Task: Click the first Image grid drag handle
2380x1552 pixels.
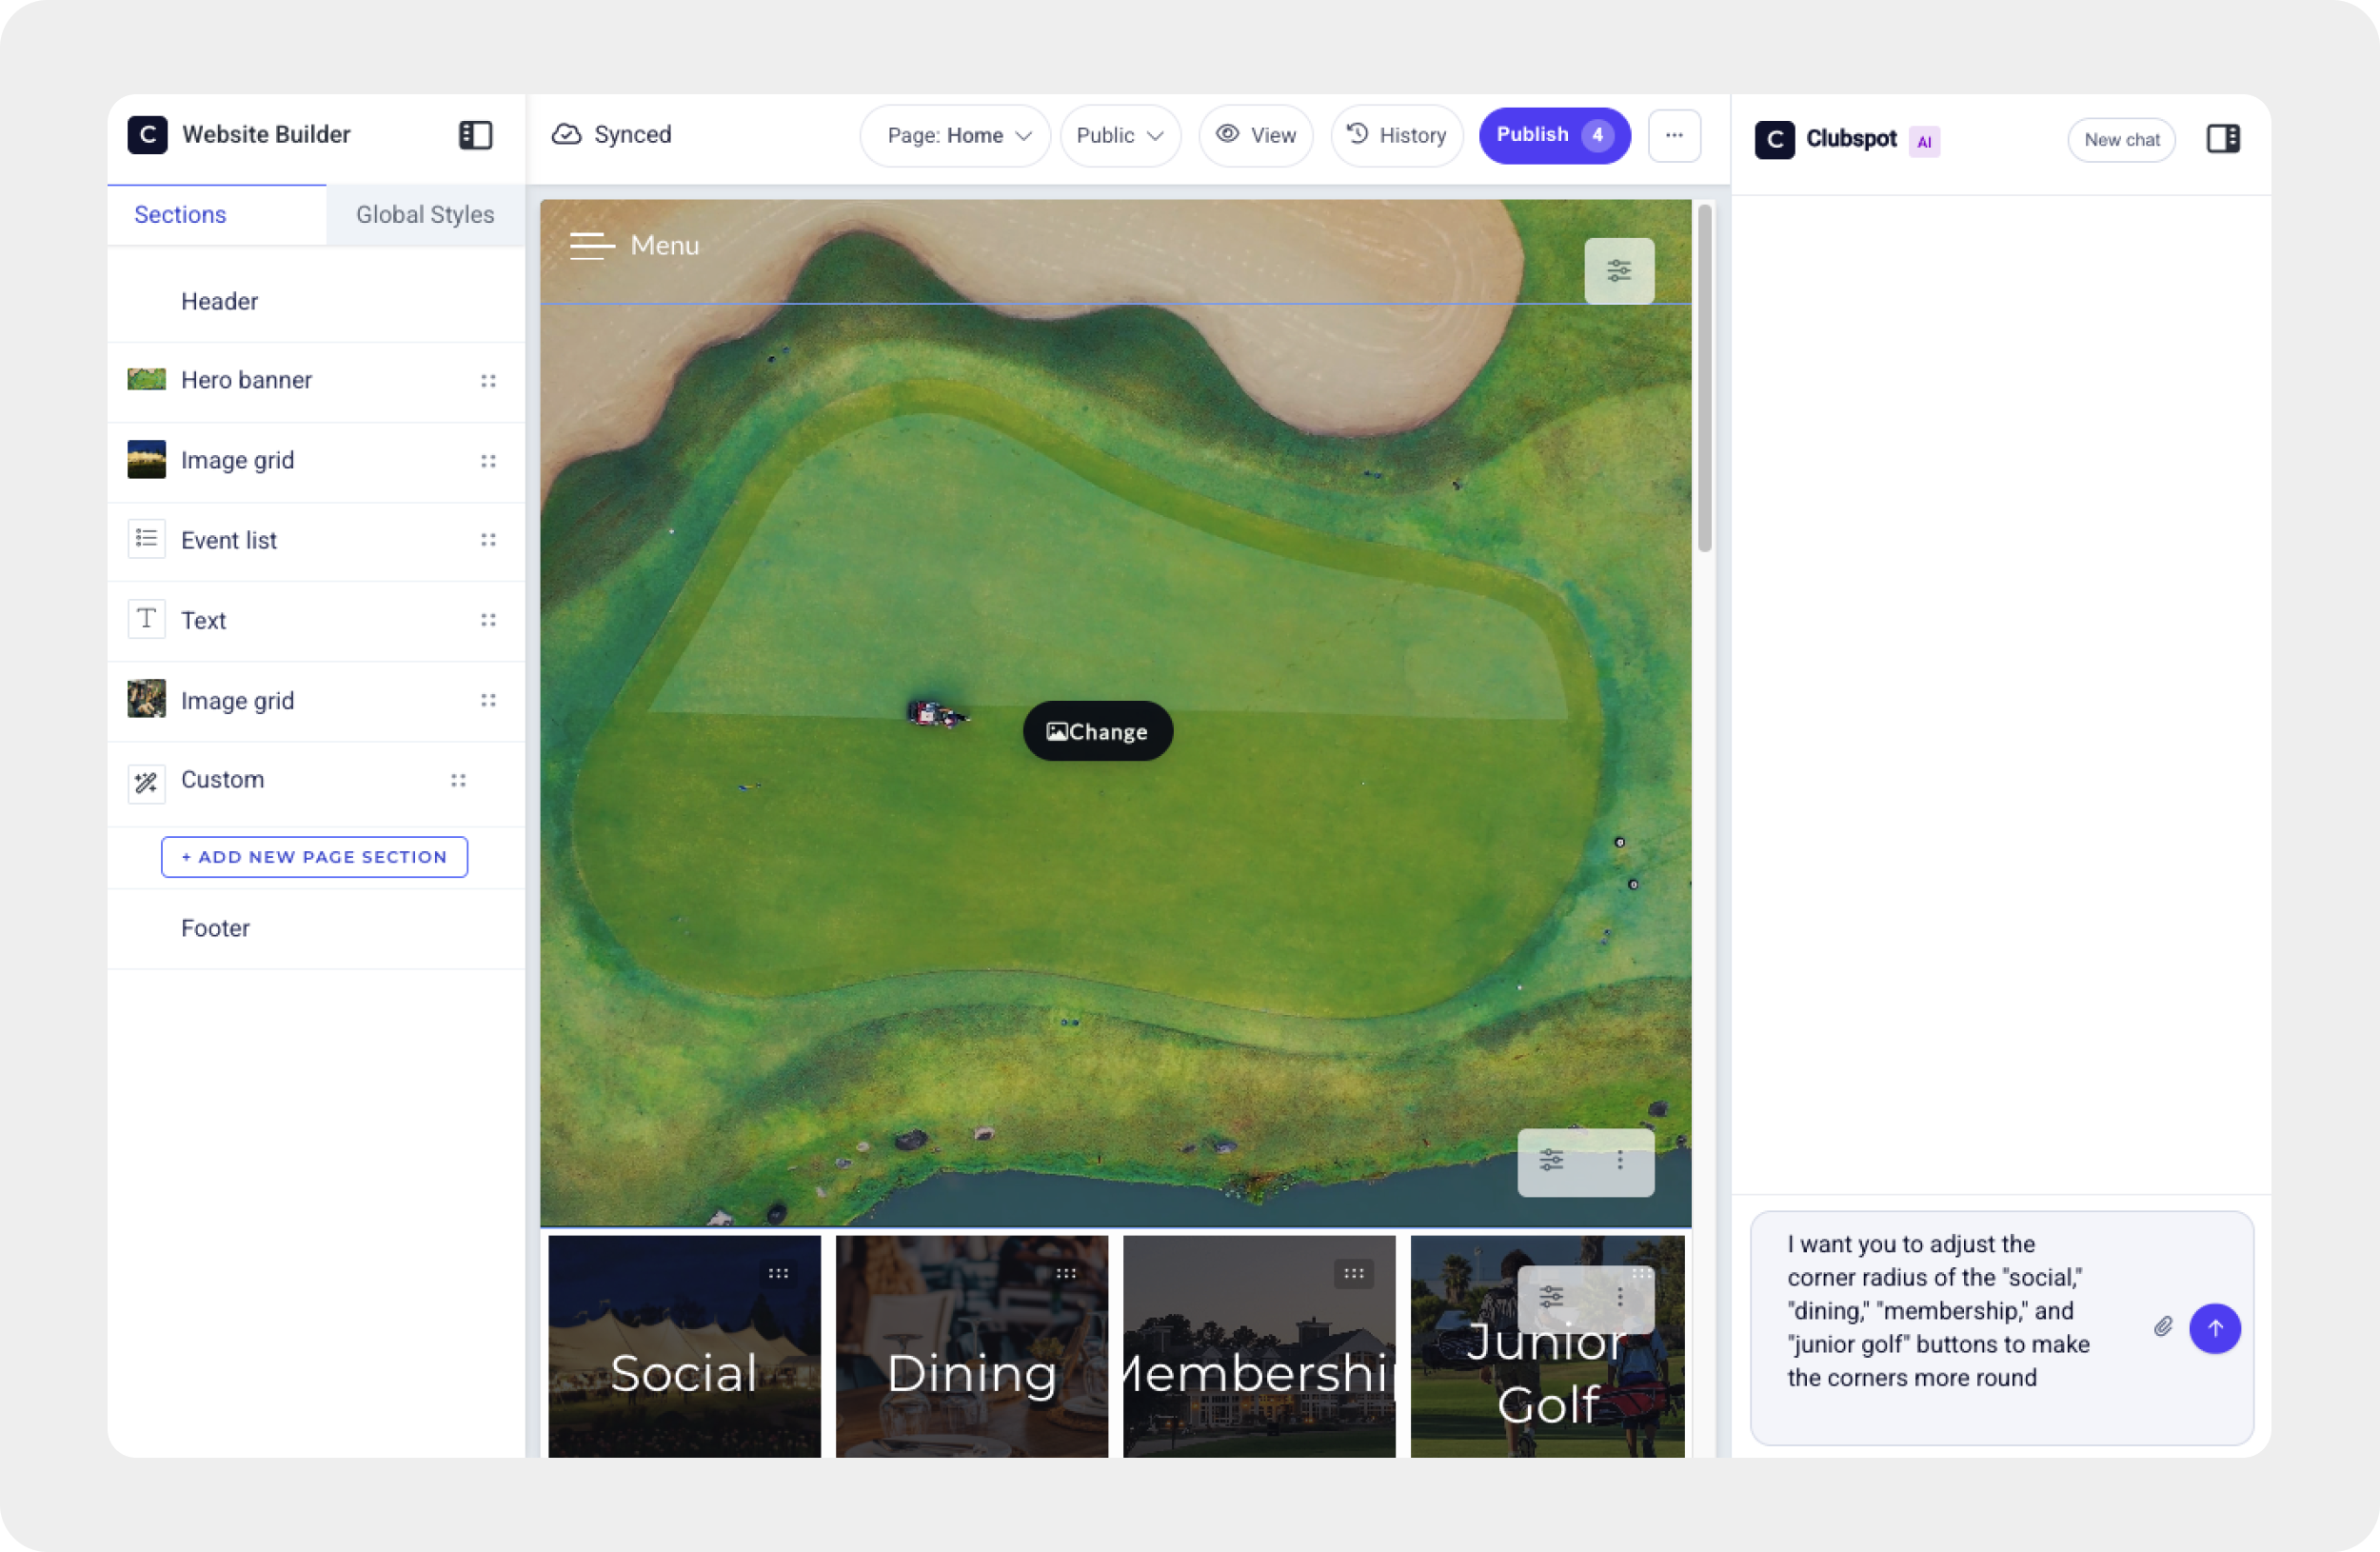Action: pyautogui.click(x=488, y=461)
